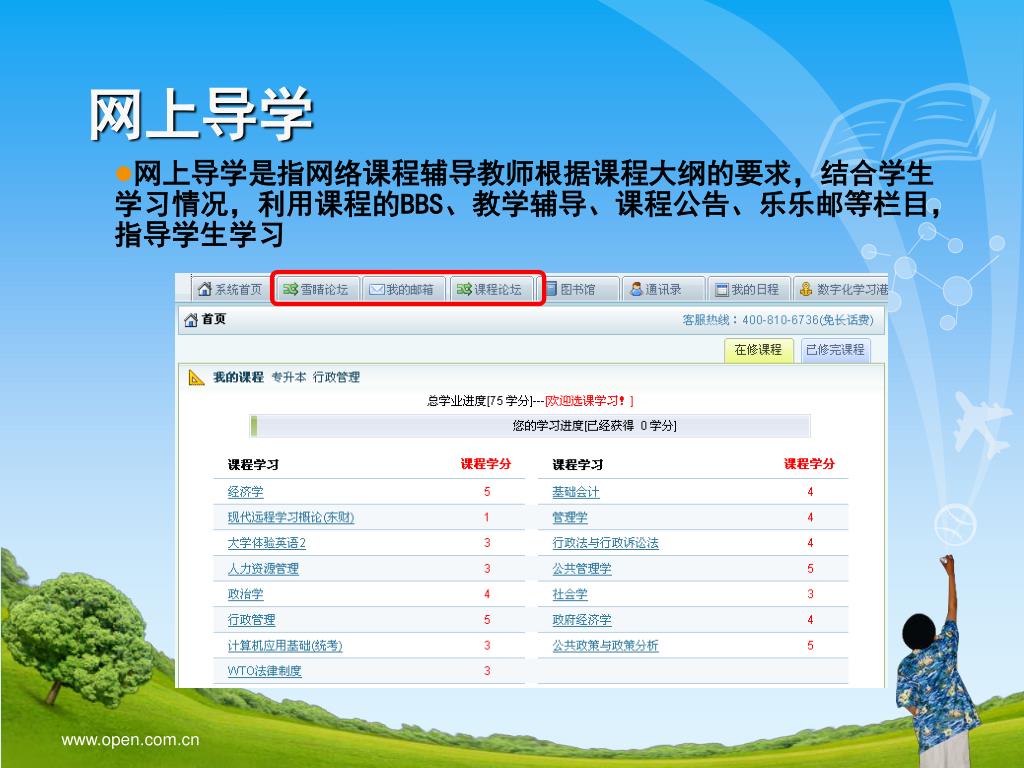Screen dimensions: 1024x768
Task: Open the 基础会计 course link
Action: click(x=575, y=492)
